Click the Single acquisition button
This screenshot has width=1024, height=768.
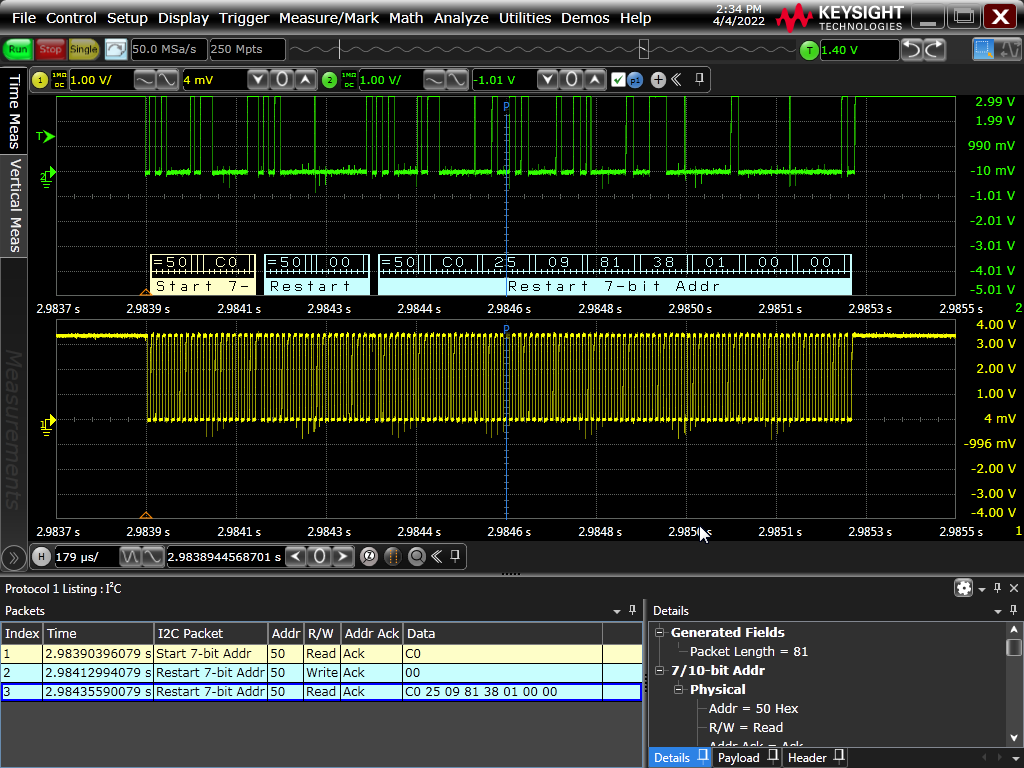click(83, 49)
